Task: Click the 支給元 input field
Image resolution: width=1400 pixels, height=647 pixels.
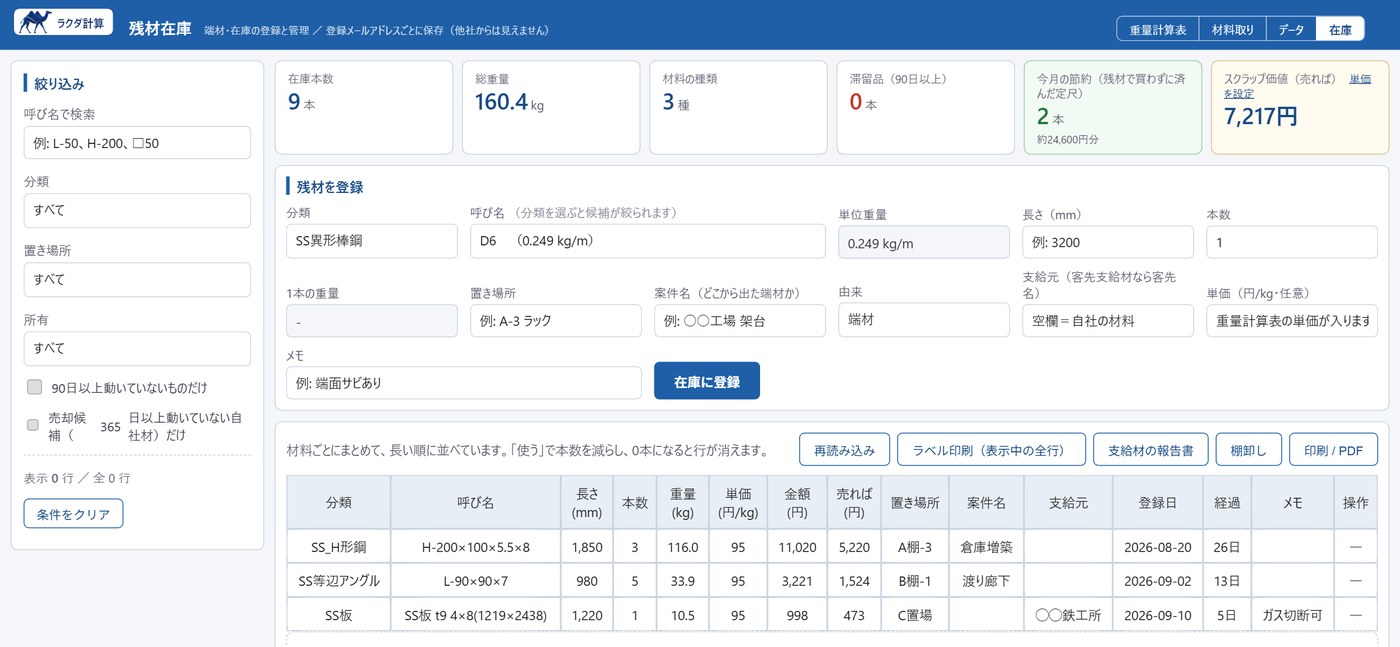Action: [1108, 321]
